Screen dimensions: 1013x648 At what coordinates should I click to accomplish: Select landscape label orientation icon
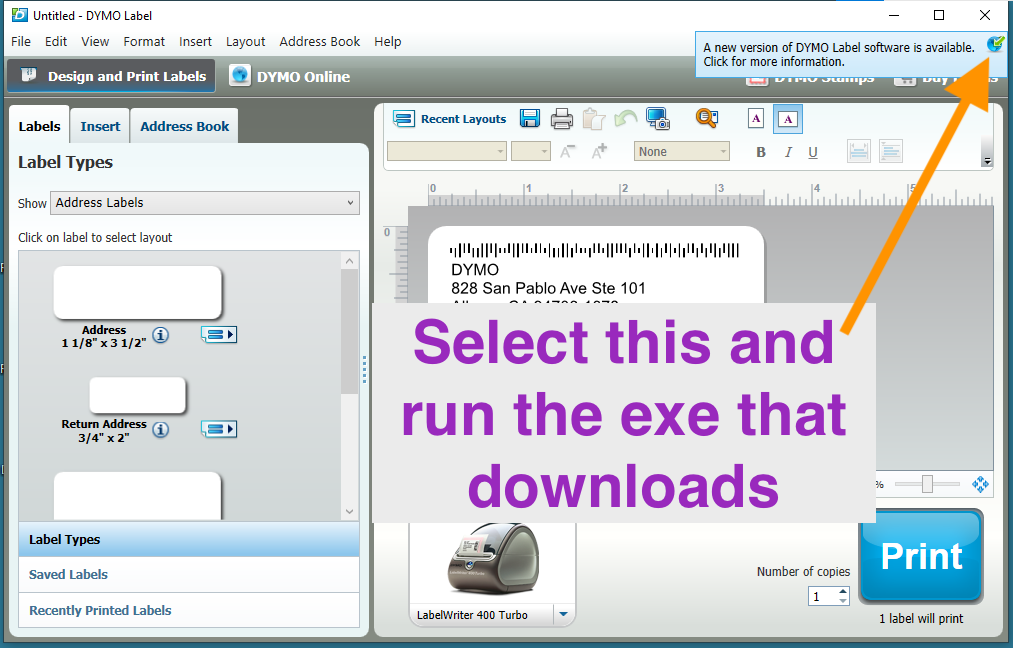[x=788, y=119]
